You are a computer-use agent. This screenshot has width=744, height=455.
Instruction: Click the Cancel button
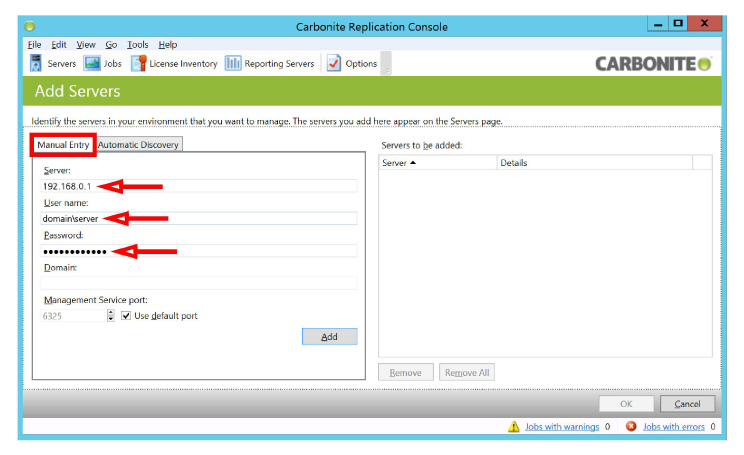coord(687,404)
